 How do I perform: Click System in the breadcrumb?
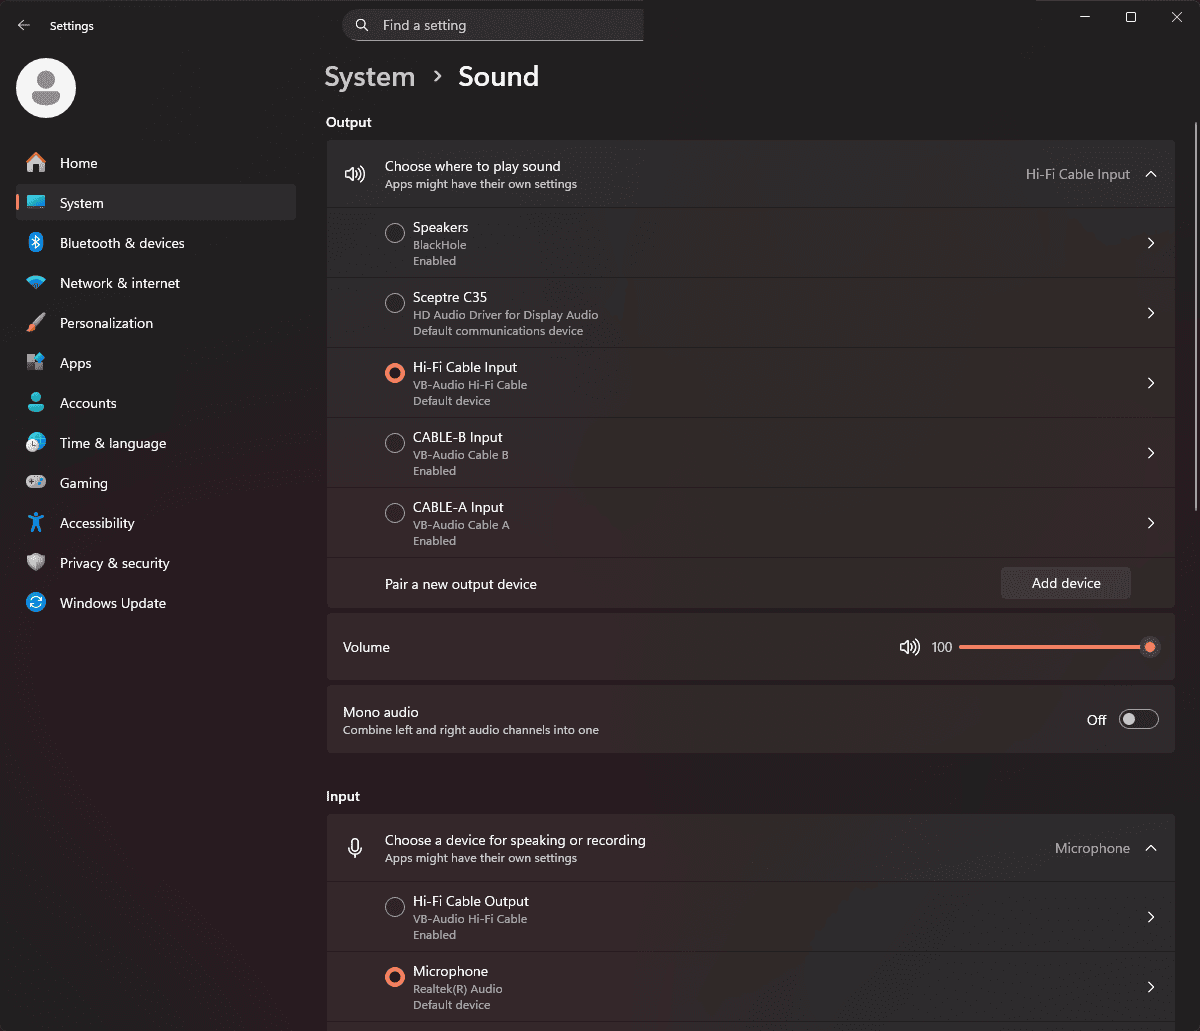click(x=369, y=76)
